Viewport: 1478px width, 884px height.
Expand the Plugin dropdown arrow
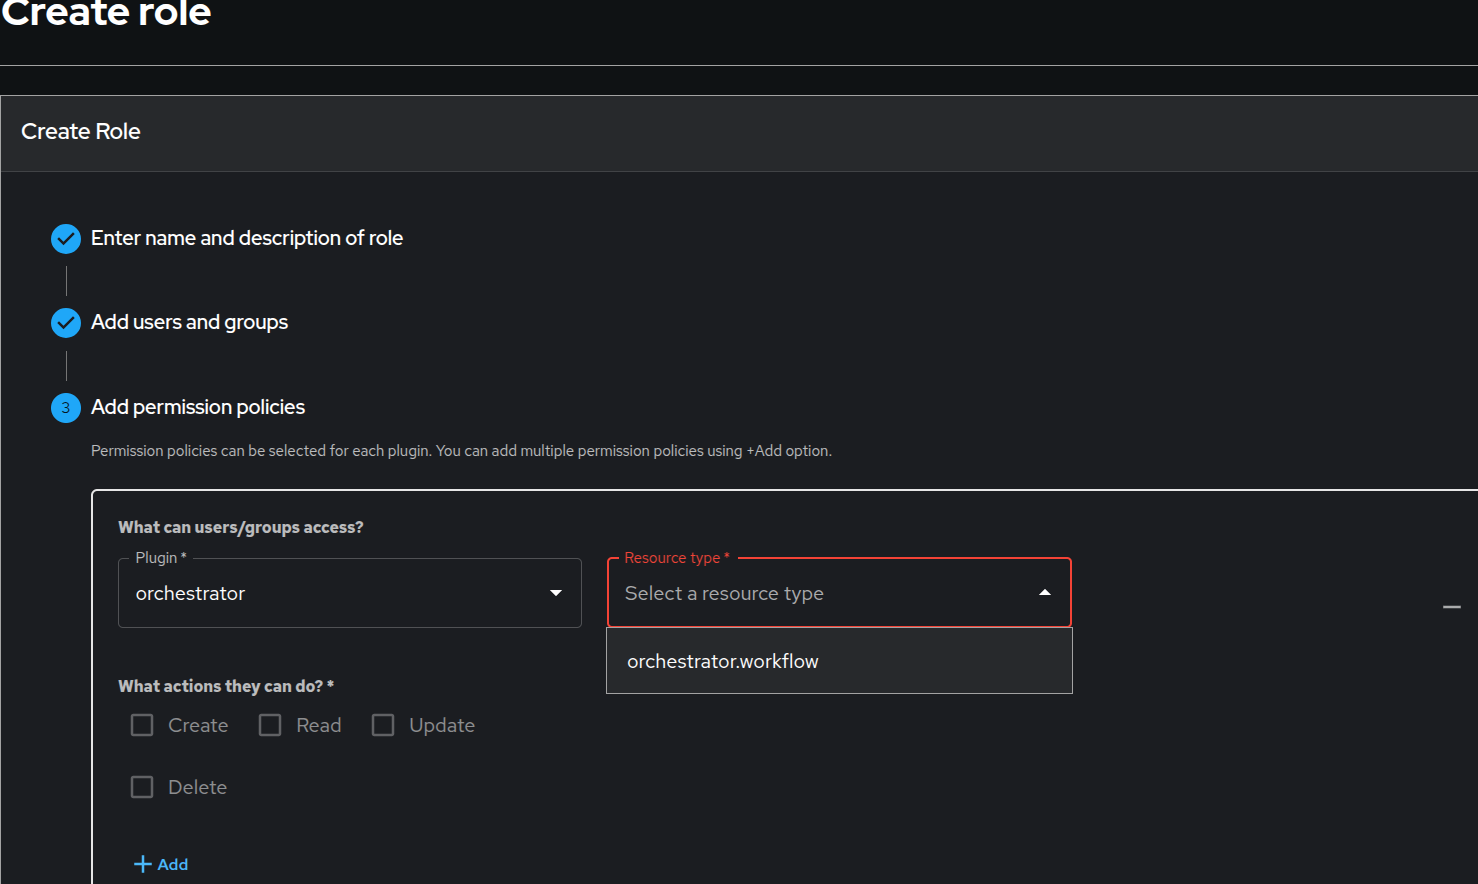point(556,593)
